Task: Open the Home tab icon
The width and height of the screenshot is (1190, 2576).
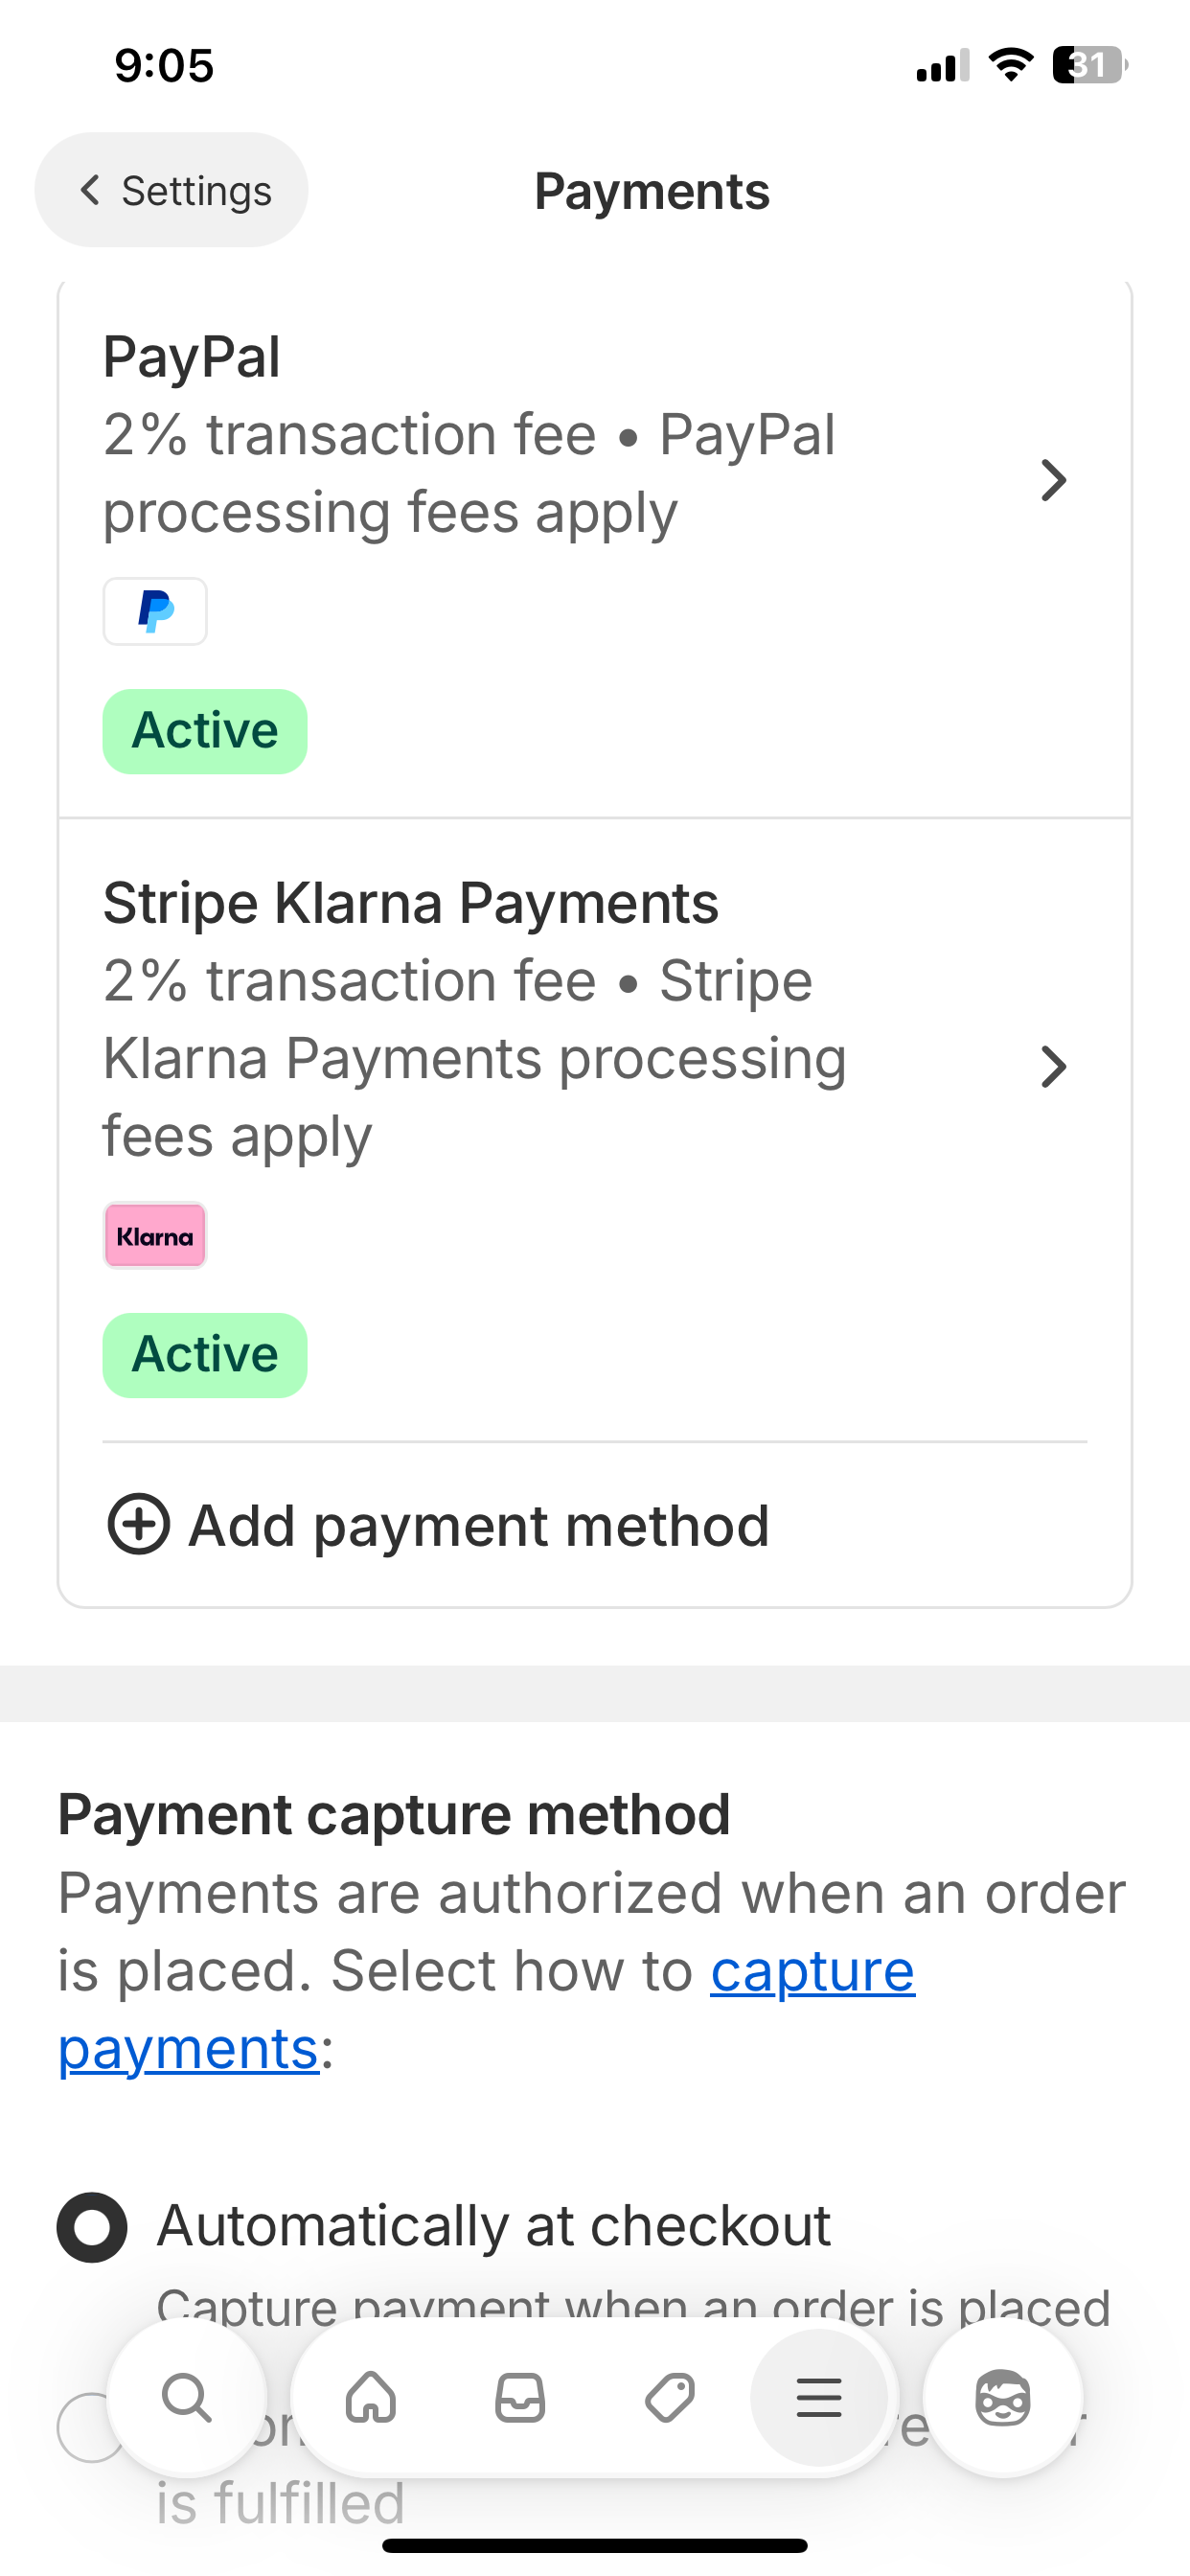Action: coord(371,2397)
